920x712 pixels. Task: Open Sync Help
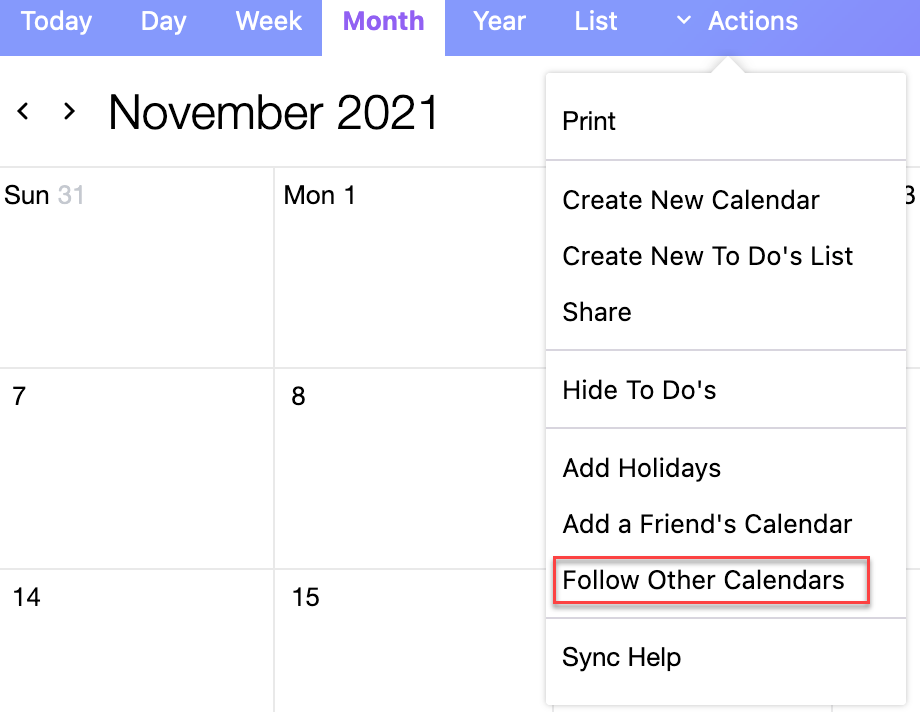(622, 658)
